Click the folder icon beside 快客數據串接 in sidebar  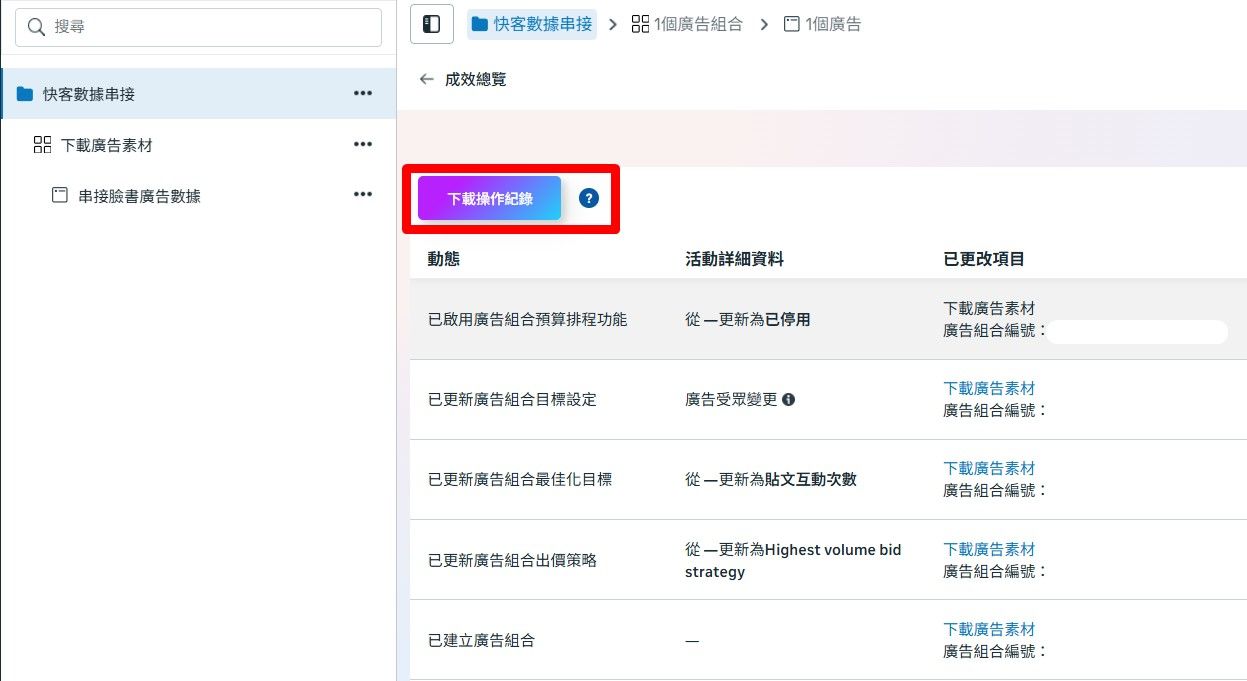[25, 94]
